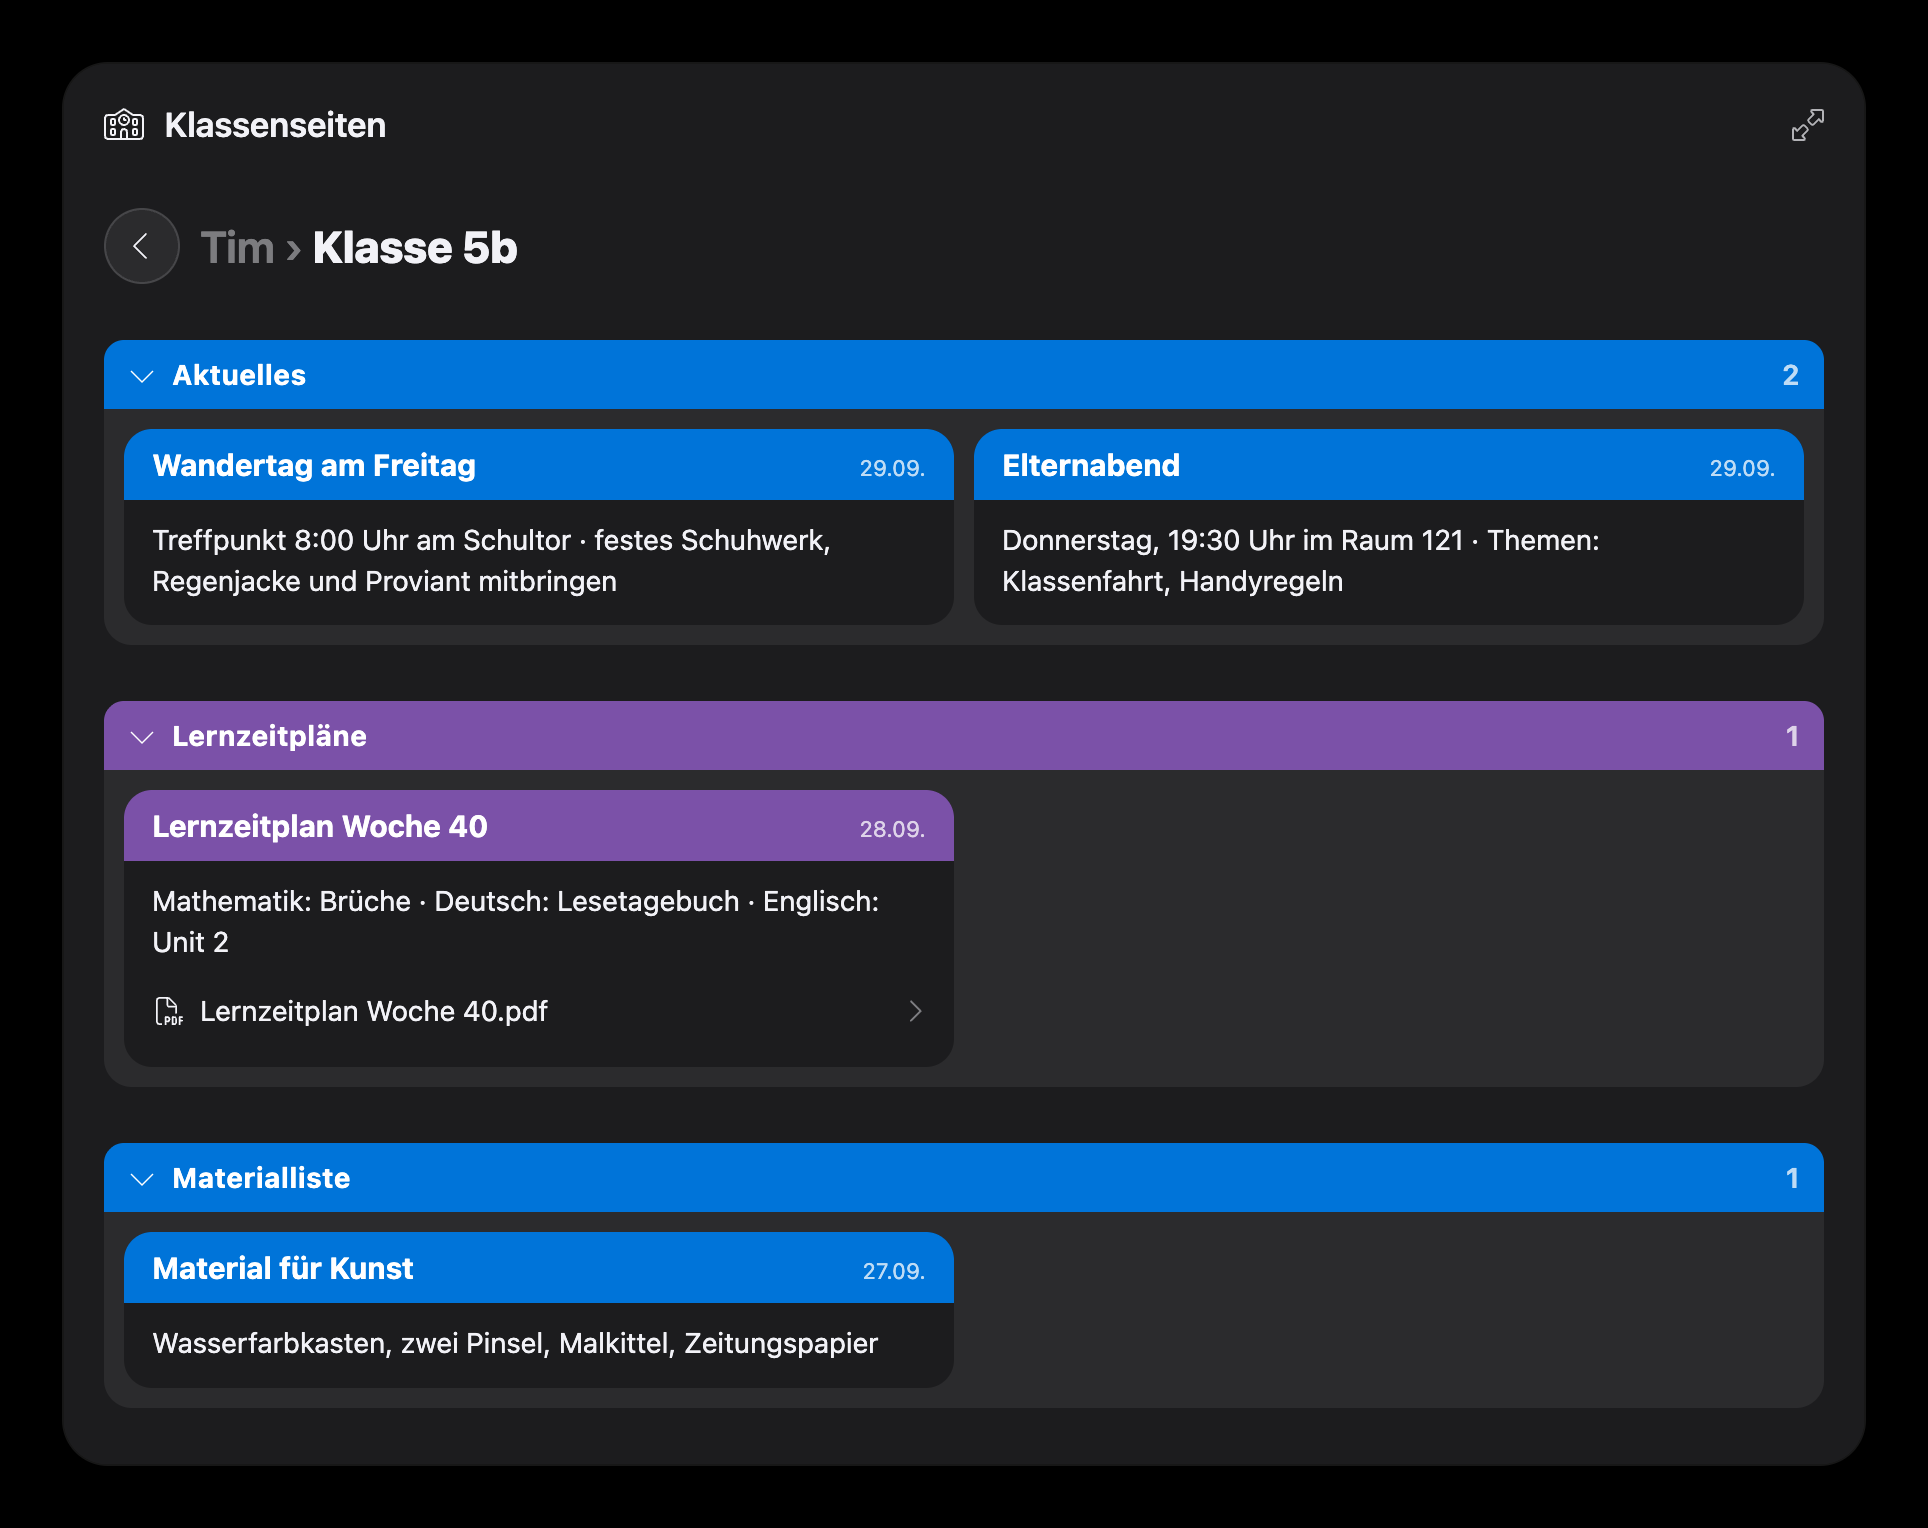Collapse the Lernzeitpläne section chevron
Viewport: 1928px width, 1528px height.
click(x=142, y=737)
